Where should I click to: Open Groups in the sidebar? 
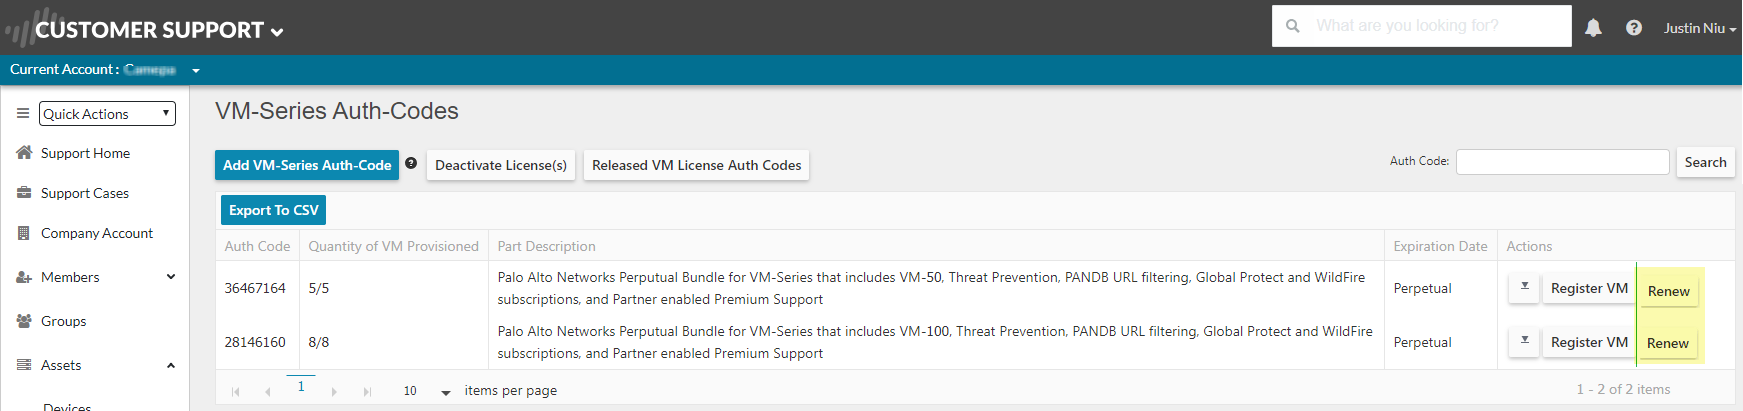pos(63,321)
